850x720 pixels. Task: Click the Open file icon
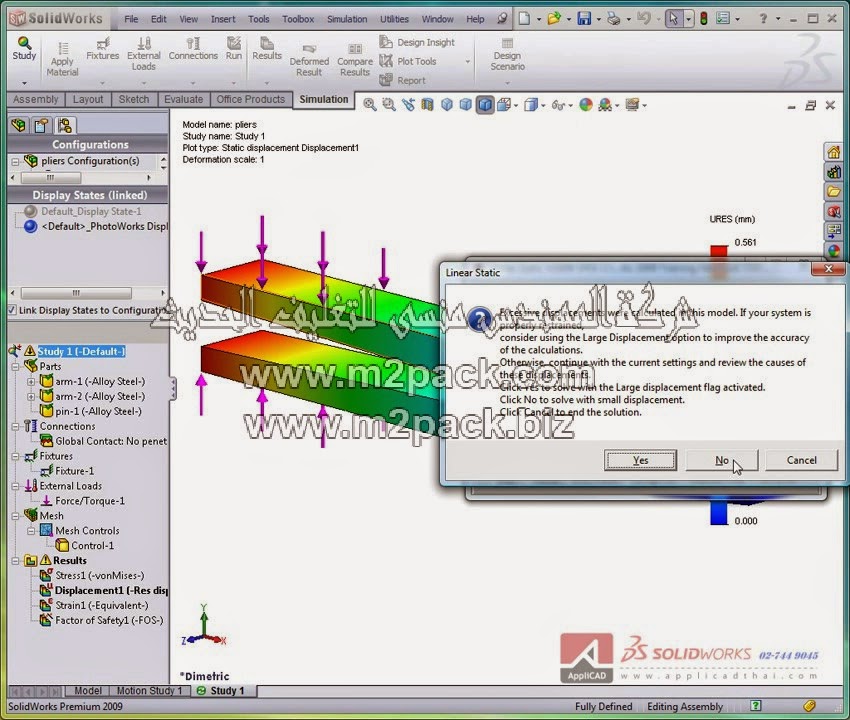point(554,19)
